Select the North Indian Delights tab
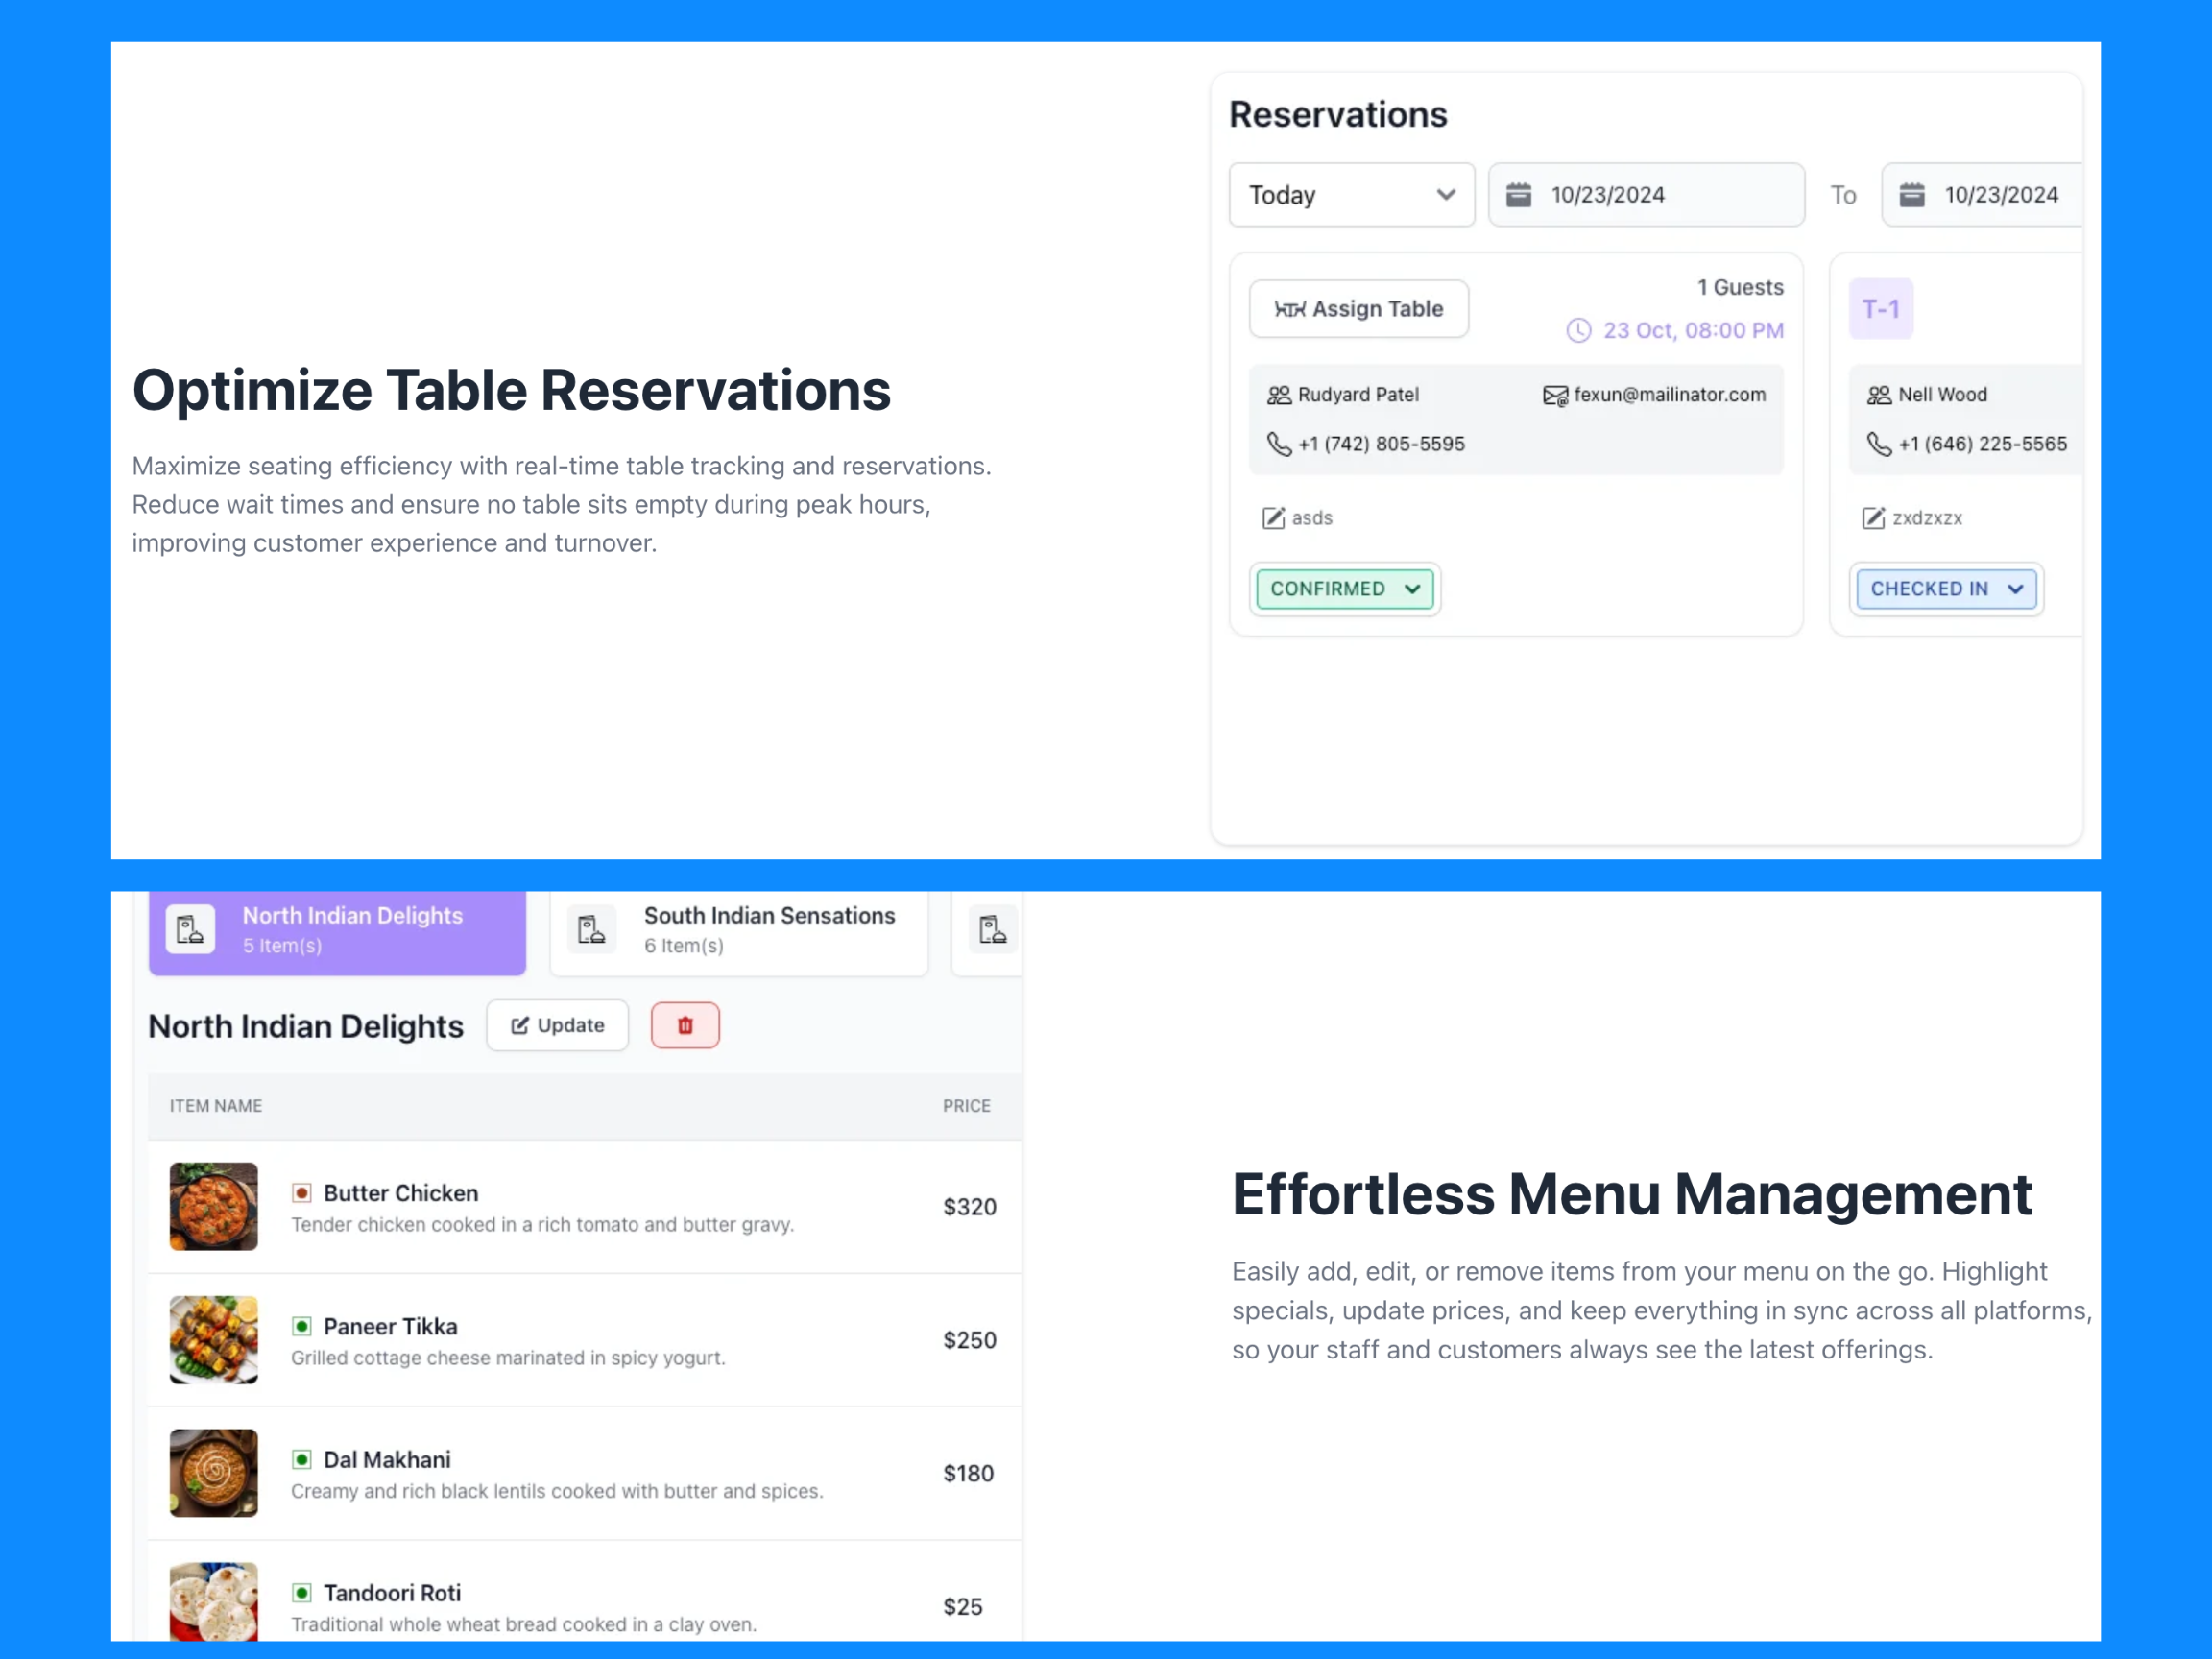 click(338, 930)
